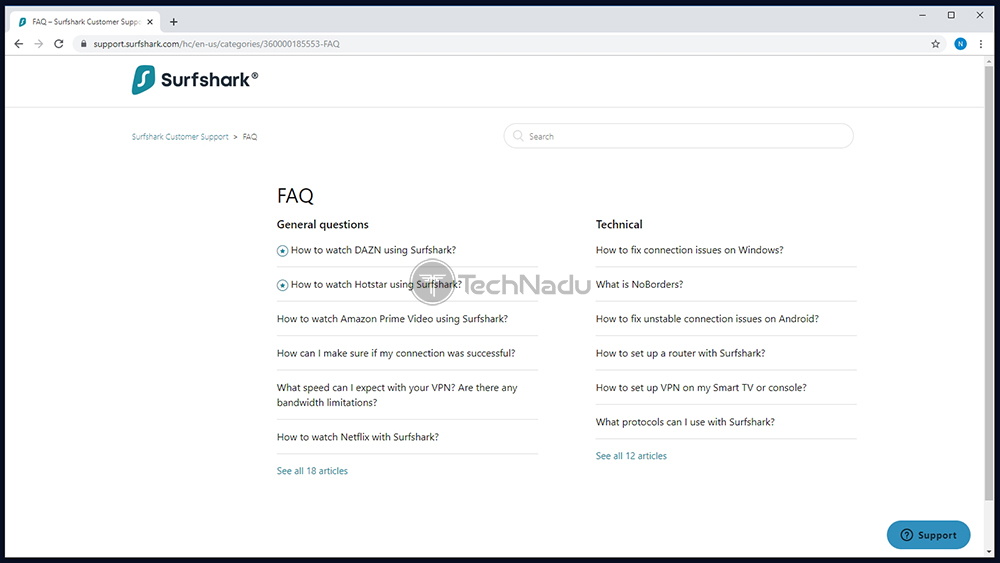Image resolution: width=1000 pixels, height=563 pixels.
Task: Click the scrollbar down arrow
Action: coord(989,552)
